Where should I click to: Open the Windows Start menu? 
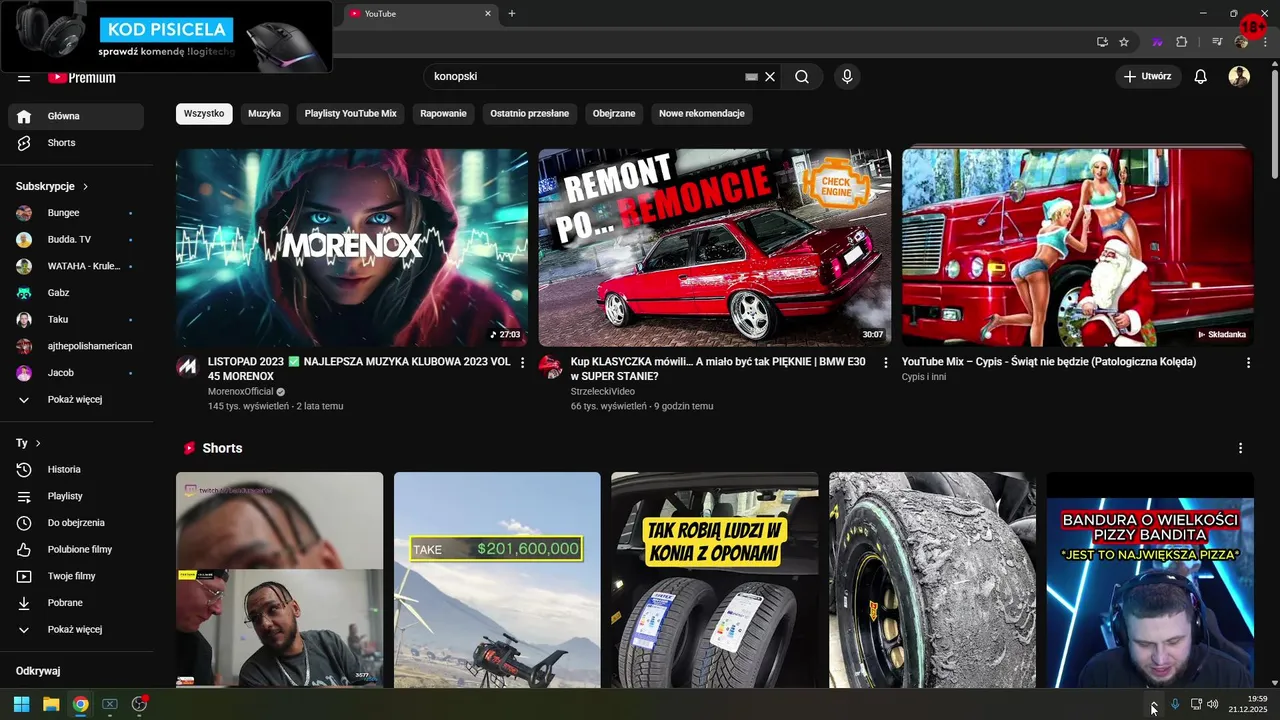21,704
